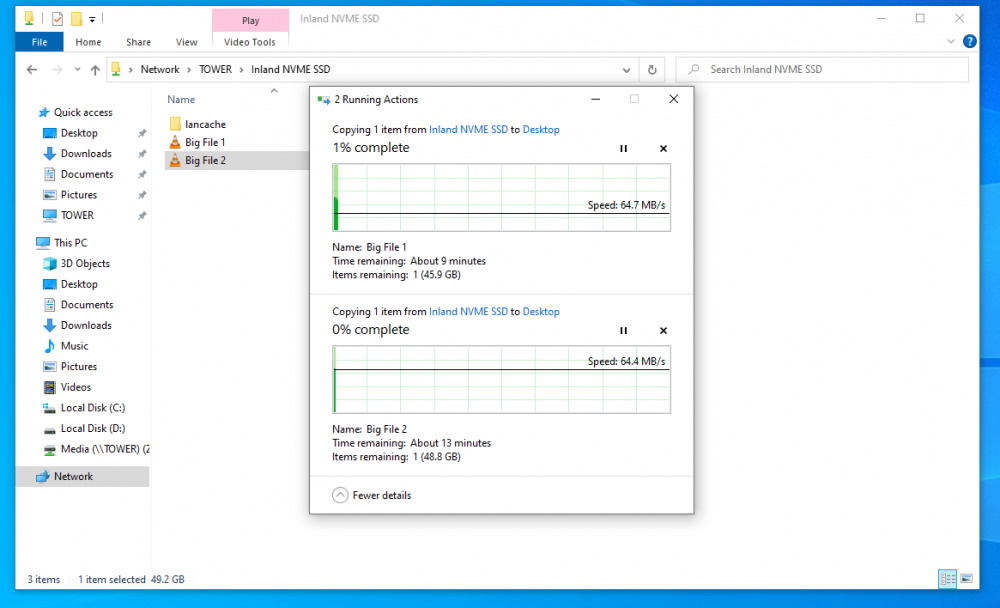This screenshot has height=608, width=1000.
Task: Minimize the 2 Running Actions dialog
Action: coord(596,99)
